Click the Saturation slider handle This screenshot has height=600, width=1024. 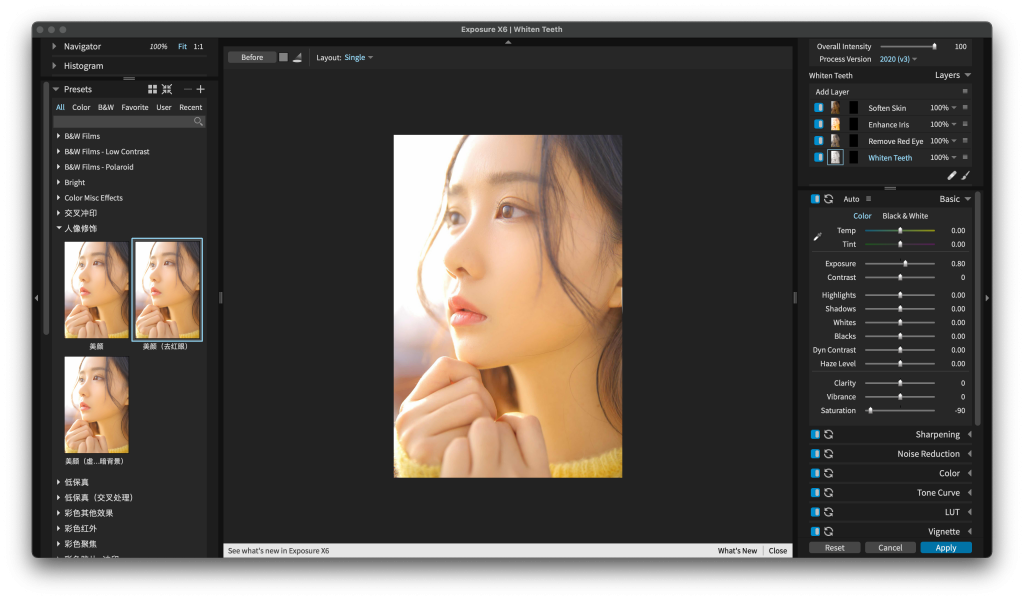(871, 411)
